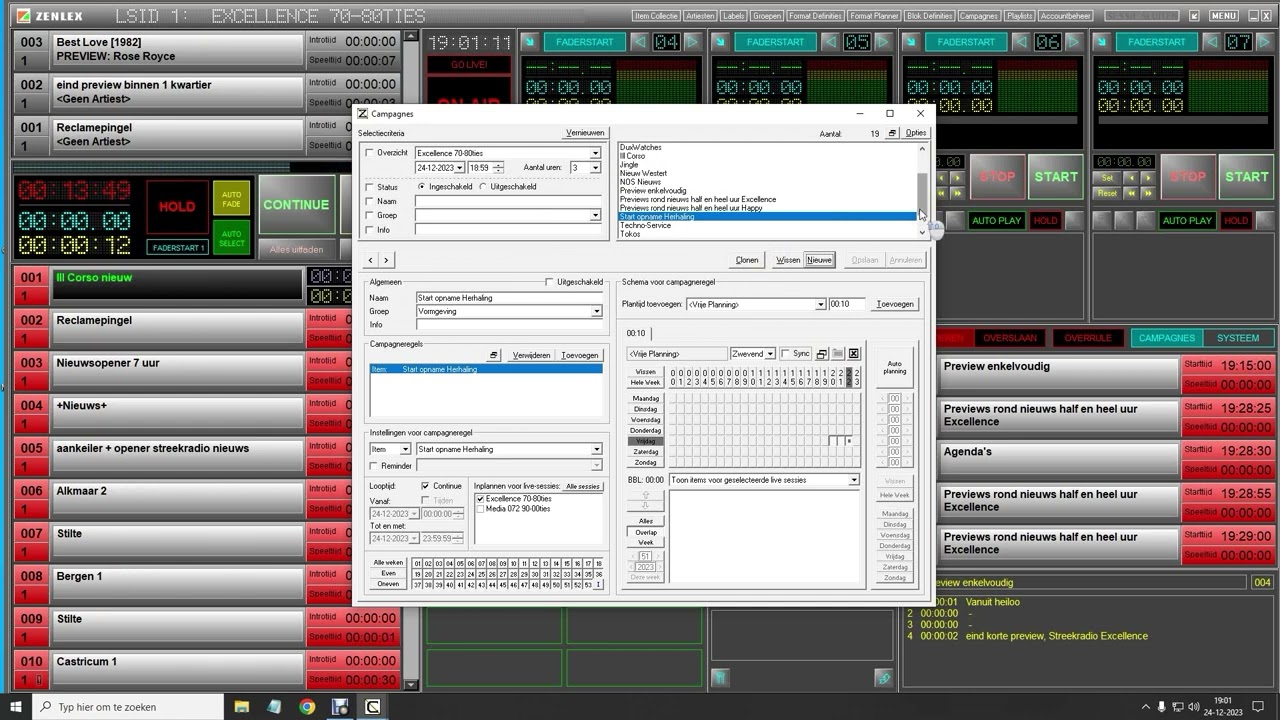
Task: Click next player arrow beside display 07
Action: [x=1265, y=42]
